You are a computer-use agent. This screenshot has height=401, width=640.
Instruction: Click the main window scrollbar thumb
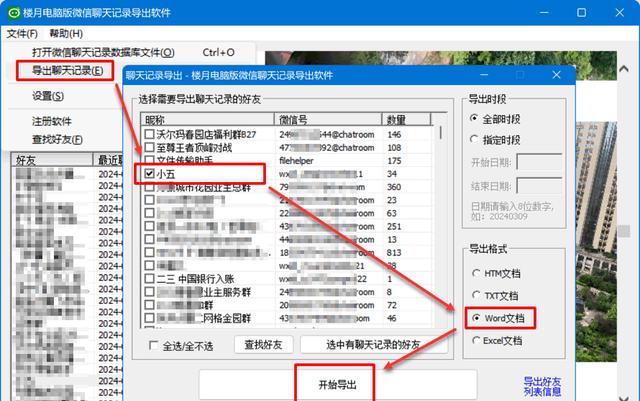point(624,231)
